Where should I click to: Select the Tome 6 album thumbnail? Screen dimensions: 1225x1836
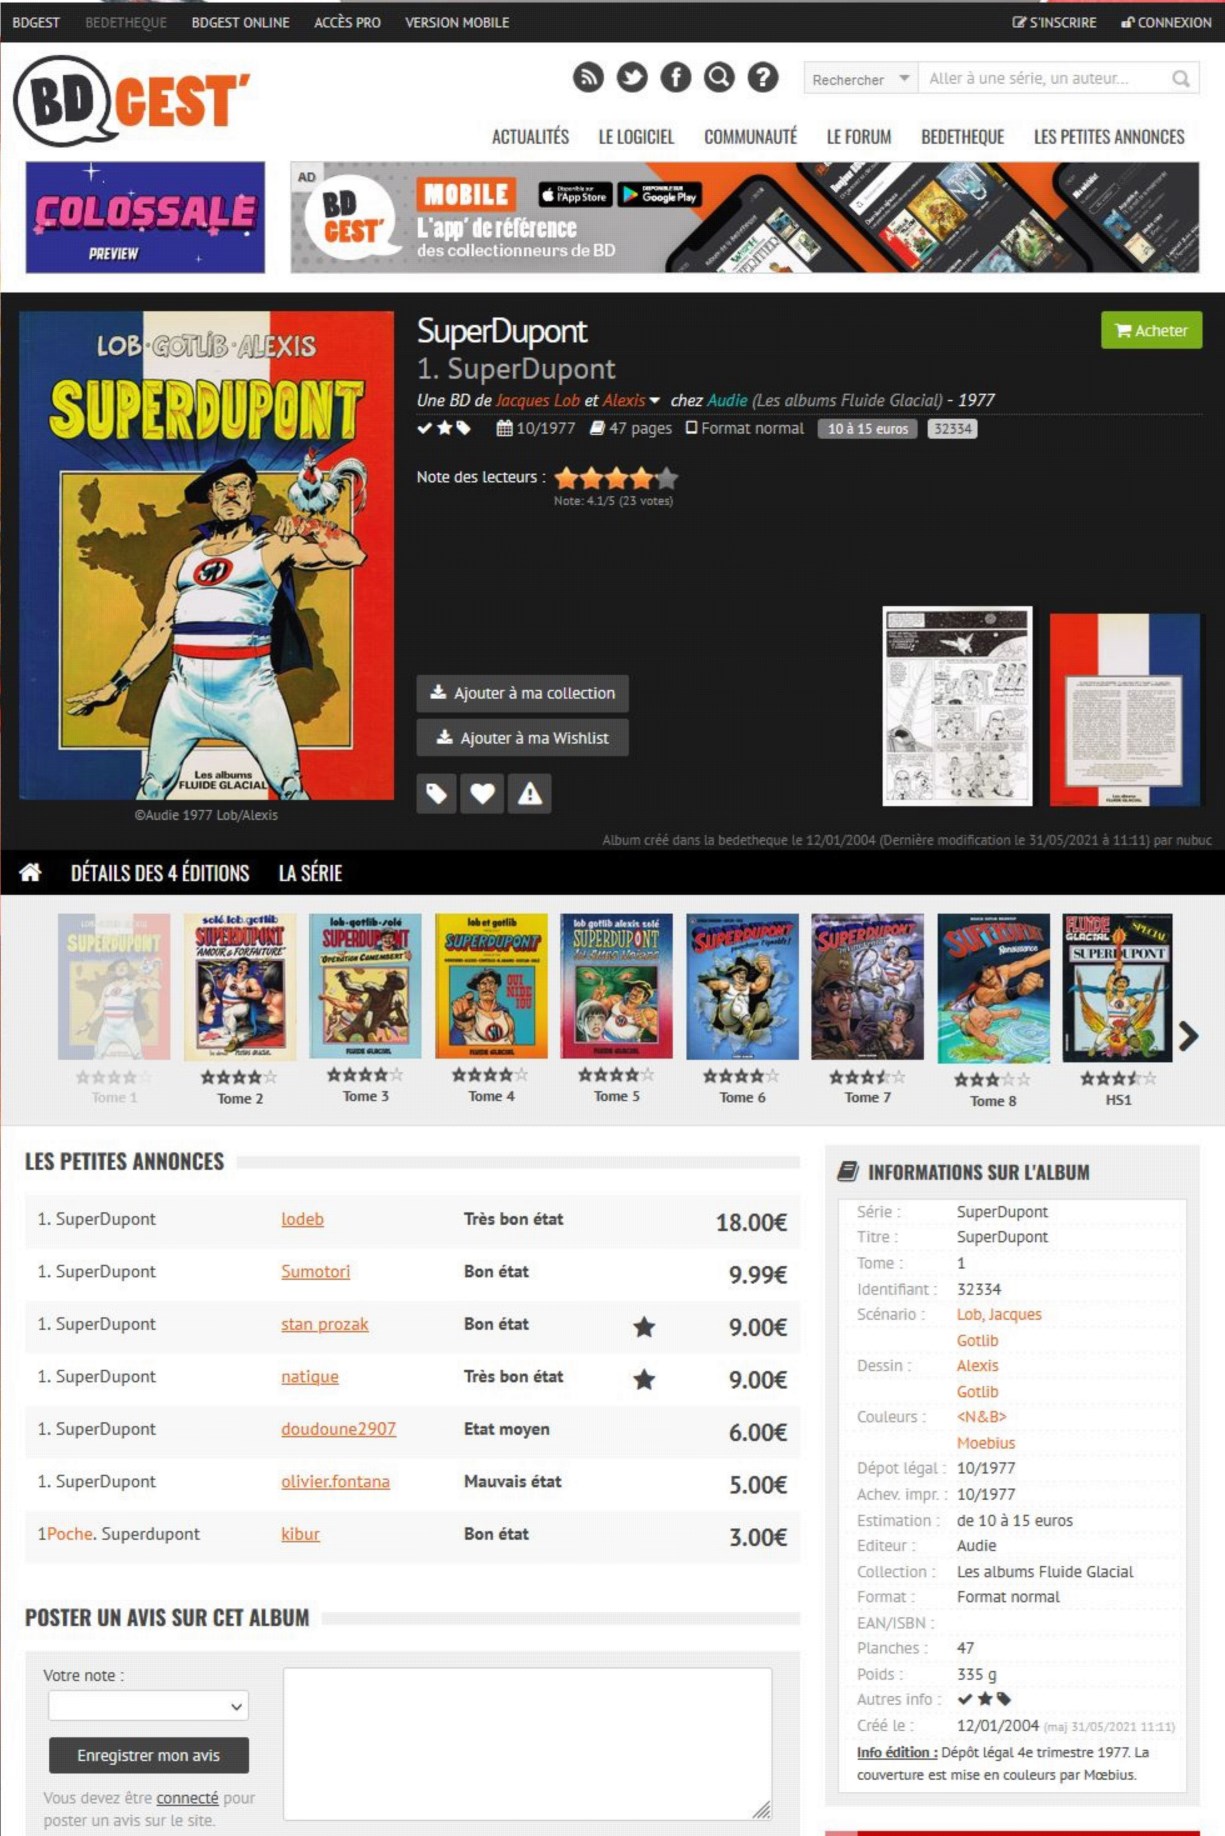[742, 987]
